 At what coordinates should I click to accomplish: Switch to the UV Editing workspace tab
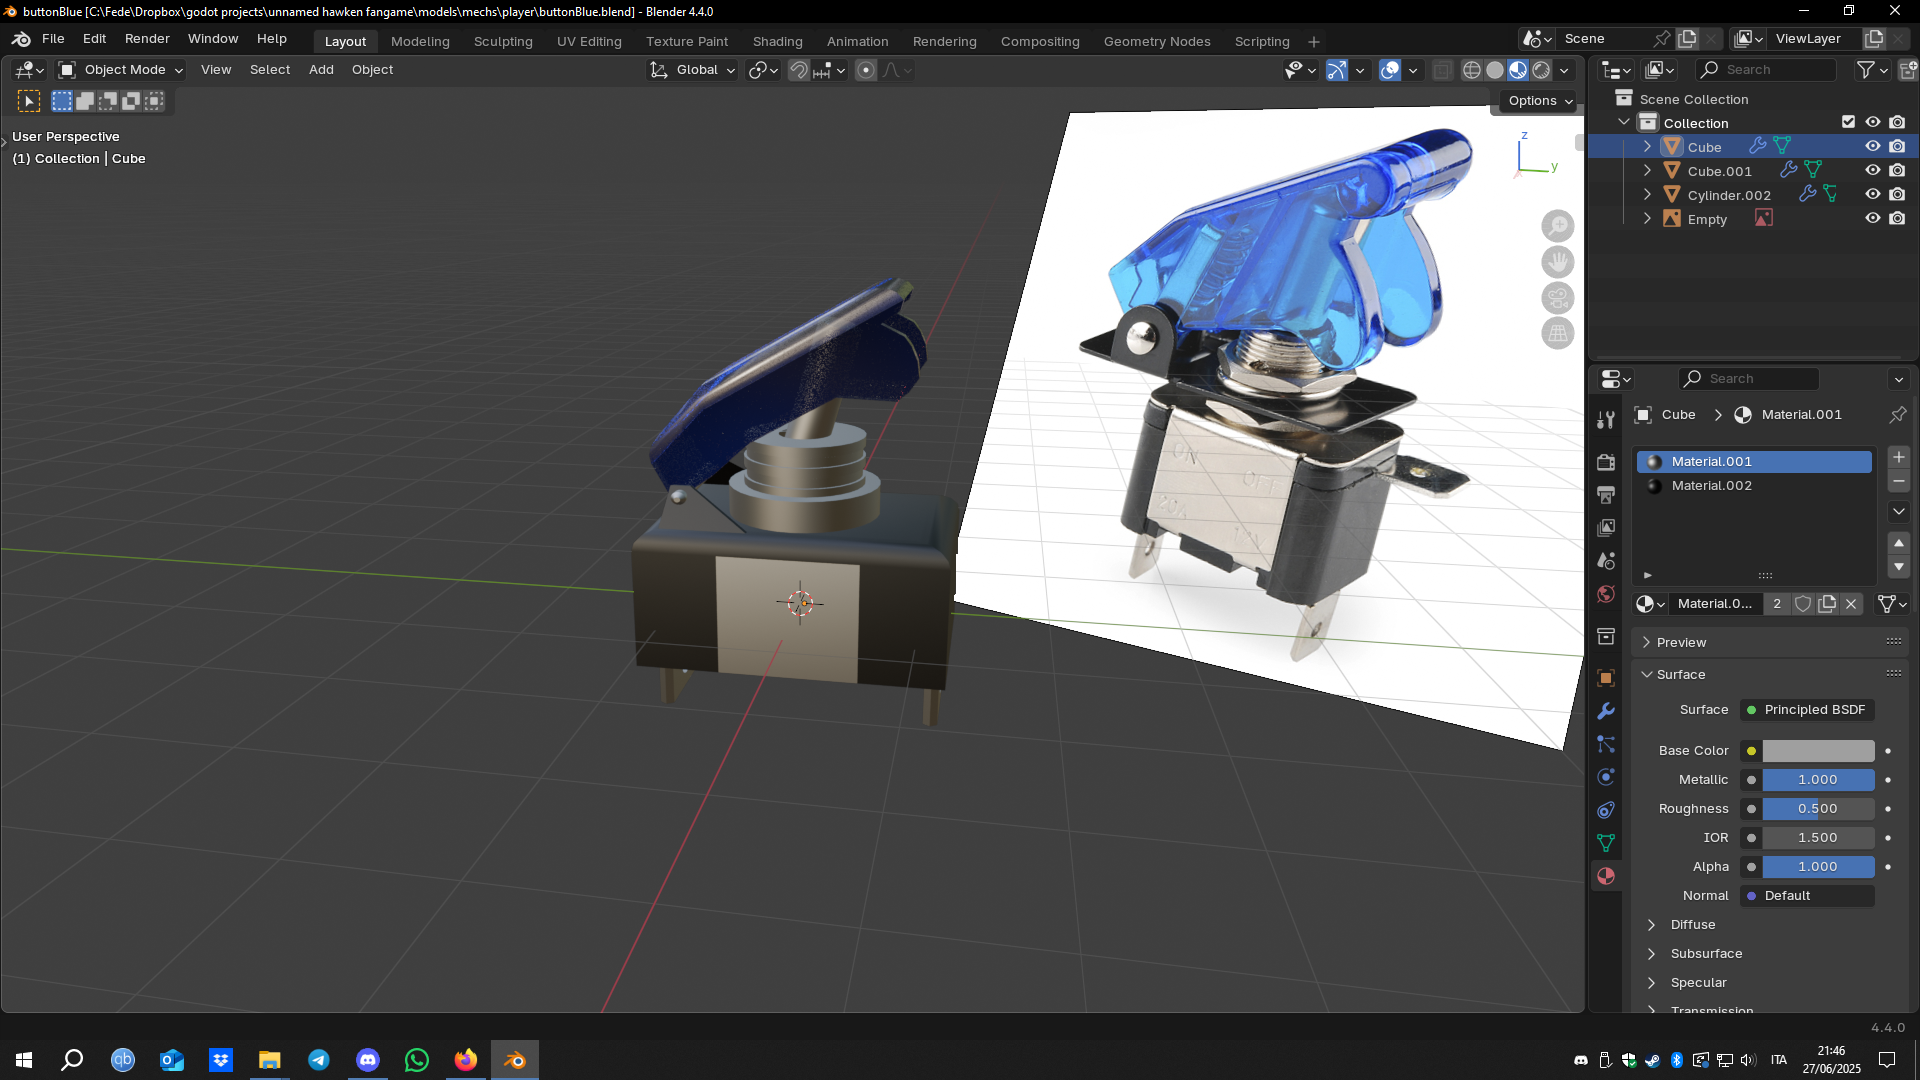(x=589, y=42)
